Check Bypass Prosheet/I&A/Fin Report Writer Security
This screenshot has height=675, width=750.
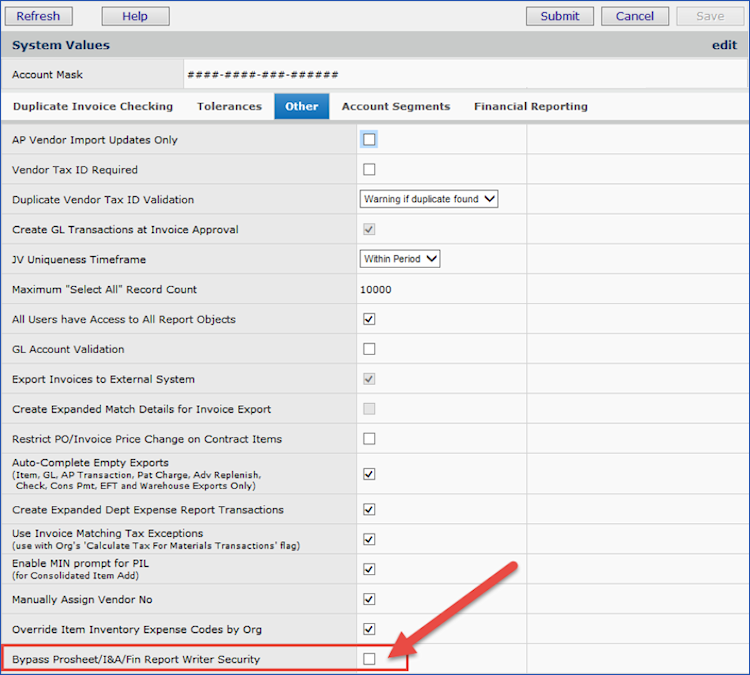(x=369, y=659)
